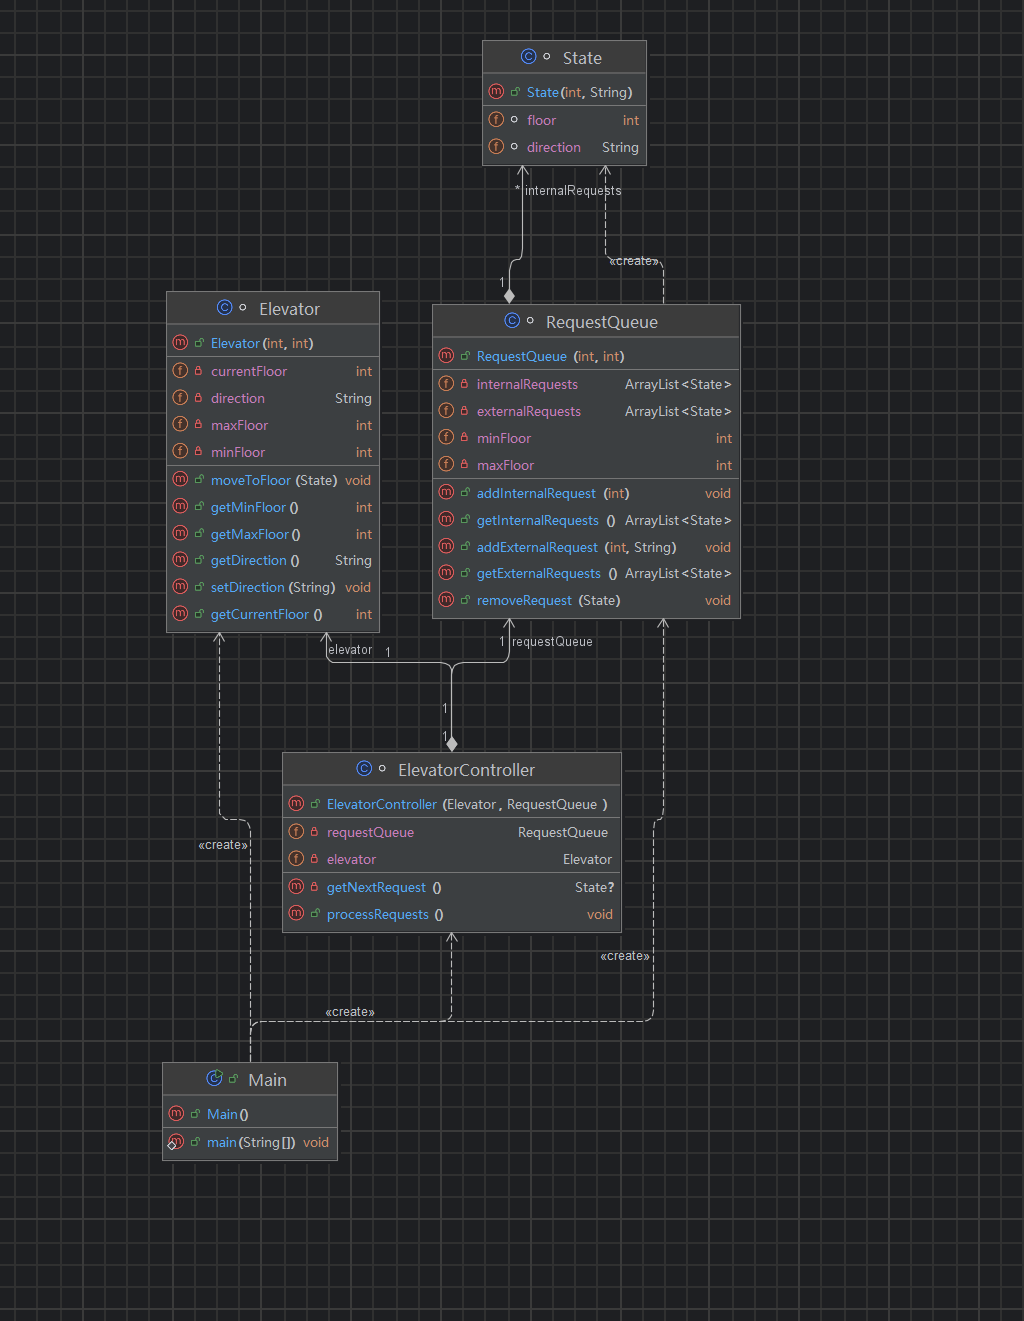Image resolution: width=1024 pixels, height=1321 pixels.
Task: Click the static method icon for main(String[])
Action: [176, 1142]
